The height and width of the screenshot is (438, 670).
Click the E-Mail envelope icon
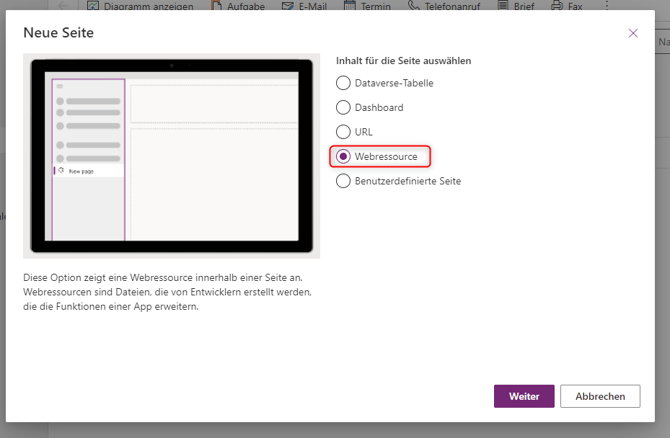(x=288, y=5)
